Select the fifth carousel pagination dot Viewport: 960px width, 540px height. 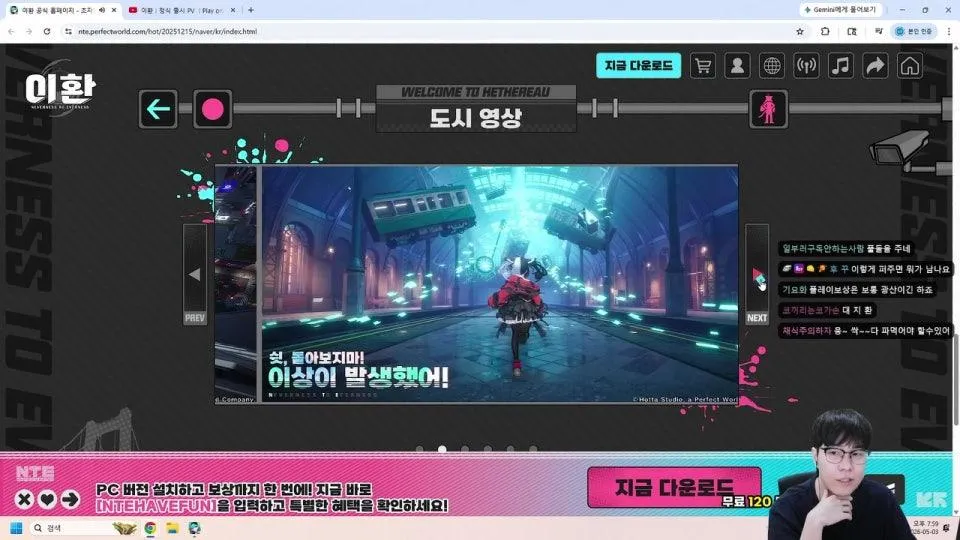coord(510,449)
